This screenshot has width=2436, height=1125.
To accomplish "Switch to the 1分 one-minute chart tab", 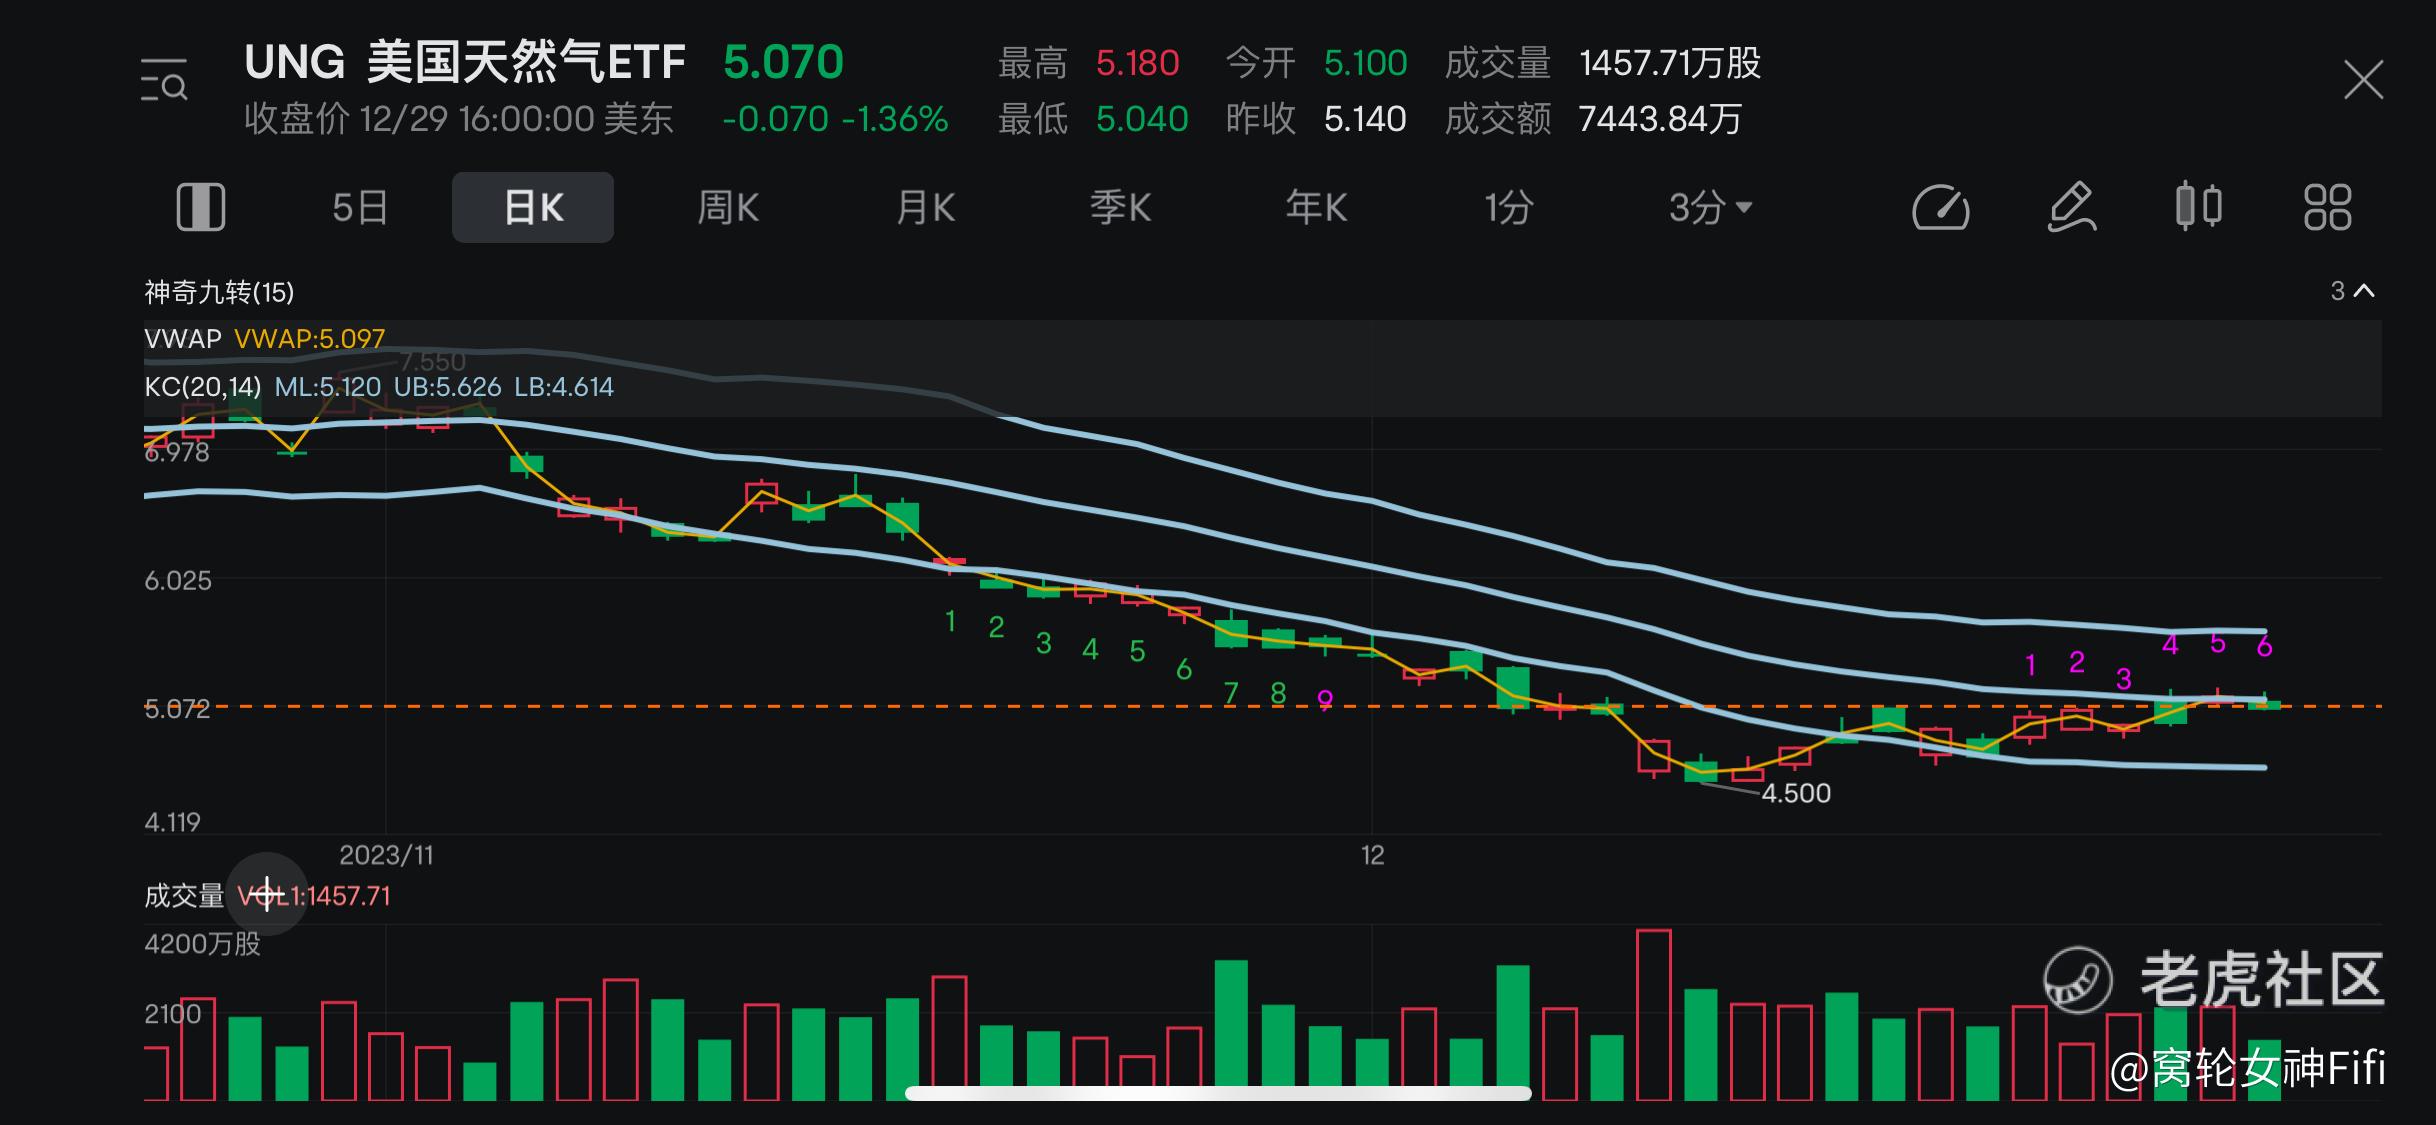I will [x=1508, y=207].
